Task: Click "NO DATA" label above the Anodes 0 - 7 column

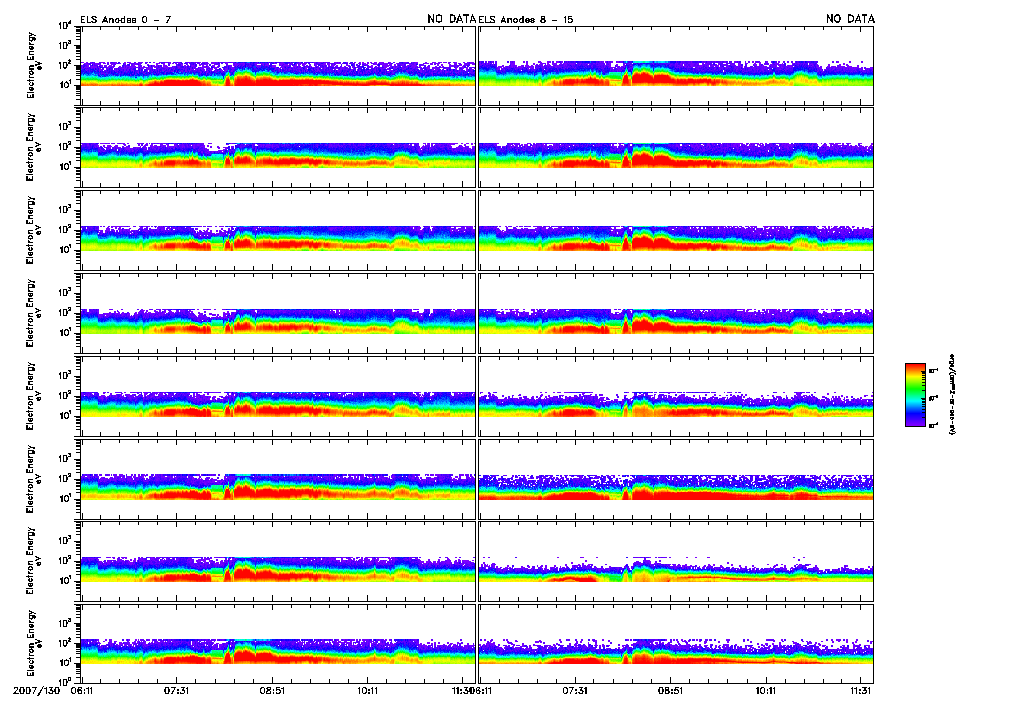Action: [x=451, y=19]
